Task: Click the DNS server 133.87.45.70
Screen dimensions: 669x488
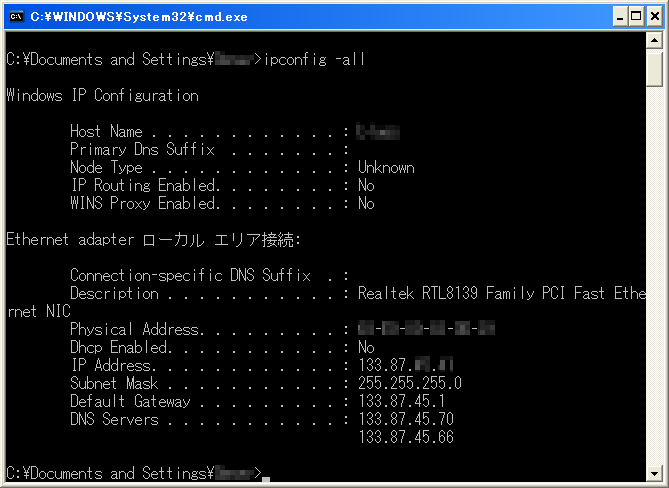Action: [406, 419]
